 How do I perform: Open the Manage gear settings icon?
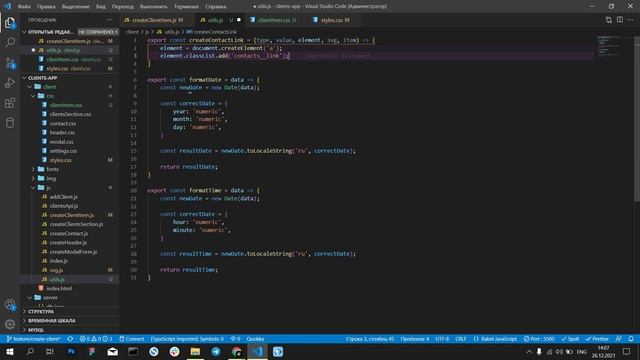(10, 324)
